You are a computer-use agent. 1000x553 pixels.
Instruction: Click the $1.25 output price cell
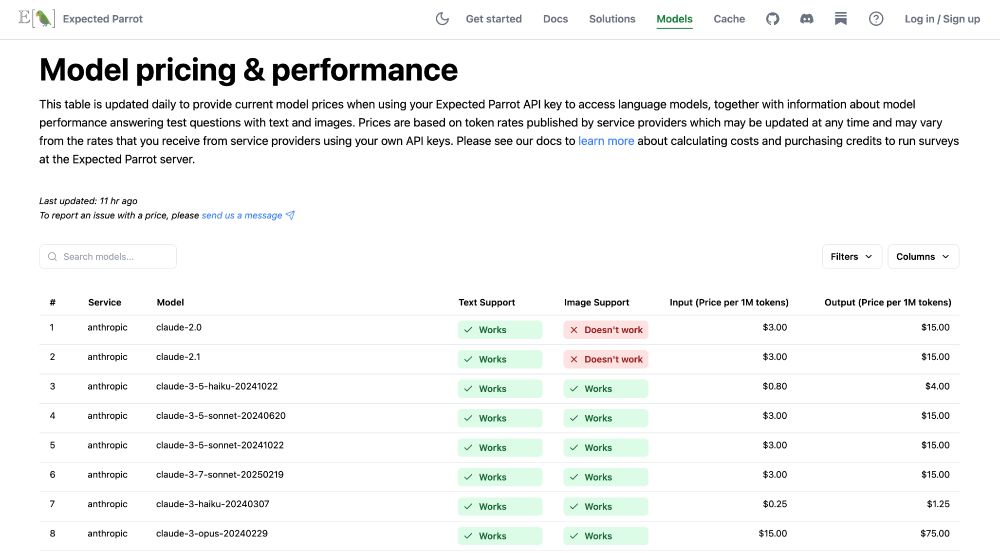coord(938,504)
